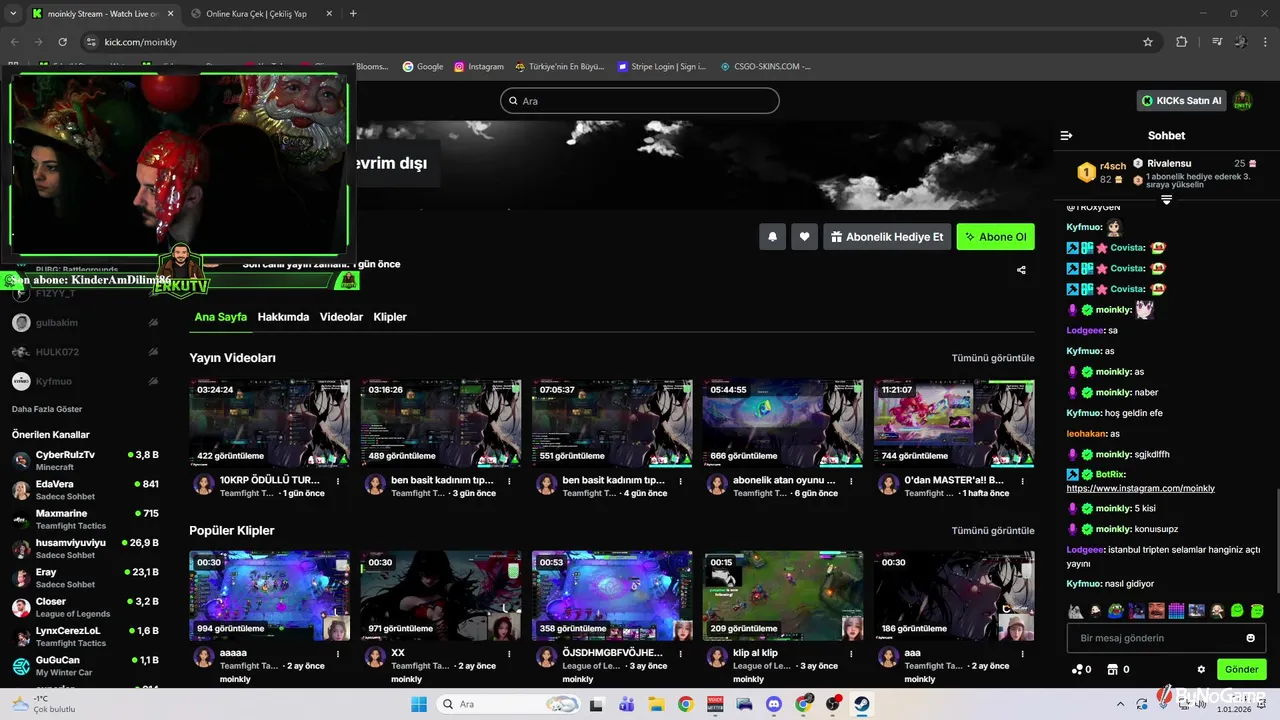This screenshot has width=1280, height=720.
Task: Open the 03:24:24 stream video thumbnail
Action: point(270,424)
